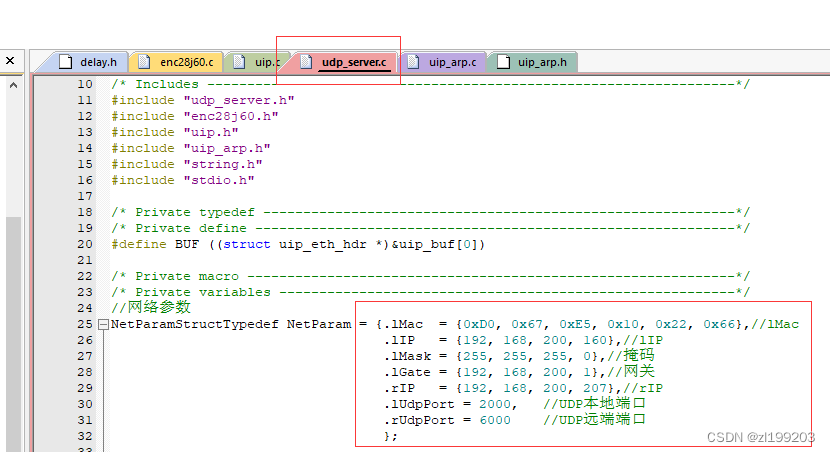Click the '#include "string.h"' line

click(x=187, y=164)
